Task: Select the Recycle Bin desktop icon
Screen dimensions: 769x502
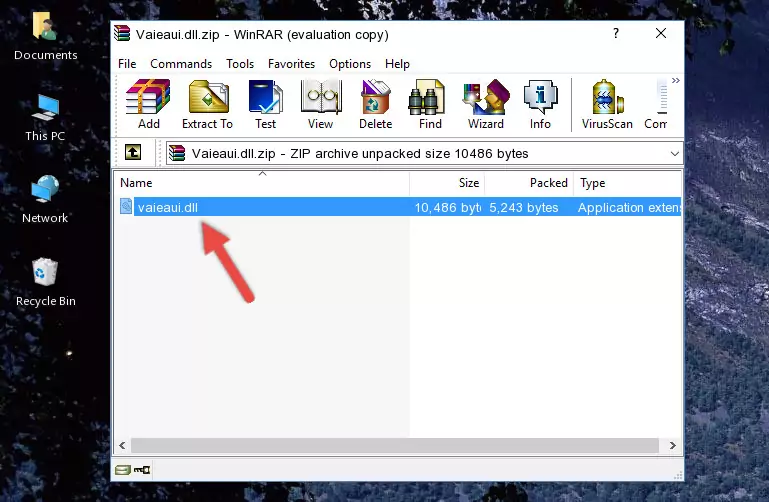Action: (x=46, y=282)
